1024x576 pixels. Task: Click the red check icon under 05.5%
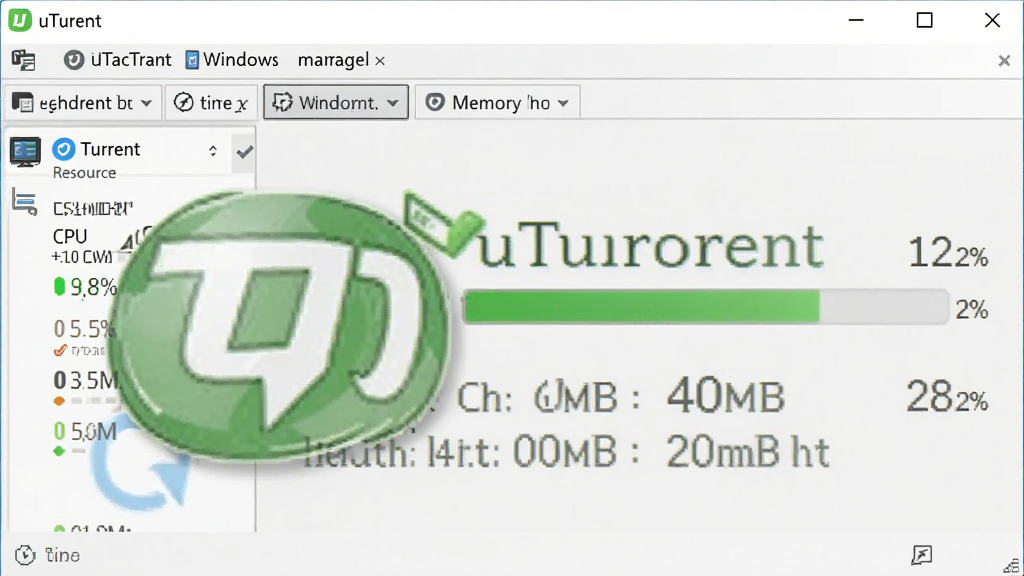pos(60,351)
